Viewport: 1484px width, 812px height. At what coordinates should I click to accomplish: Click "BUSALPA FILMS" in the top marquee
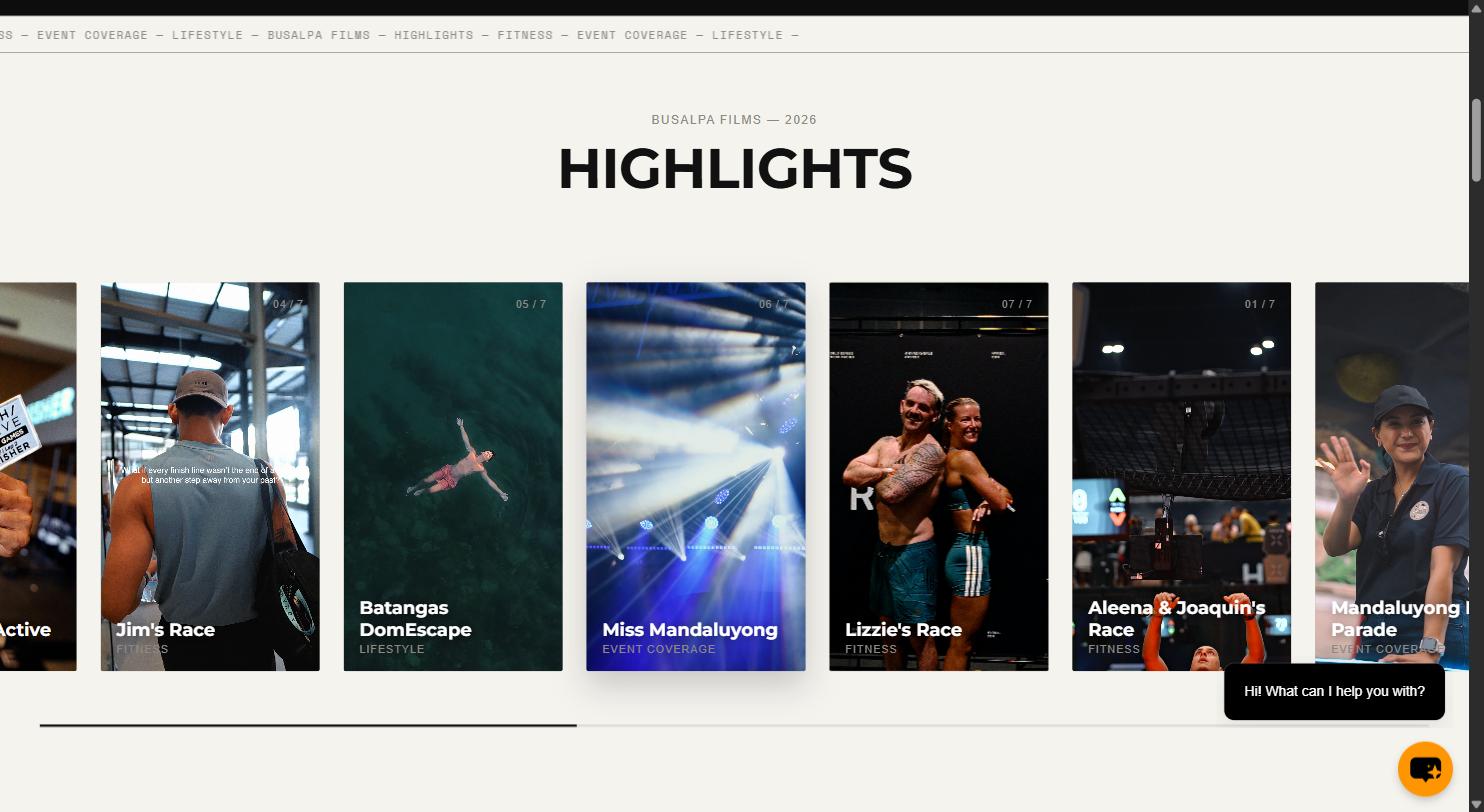(x=319, y=35)
